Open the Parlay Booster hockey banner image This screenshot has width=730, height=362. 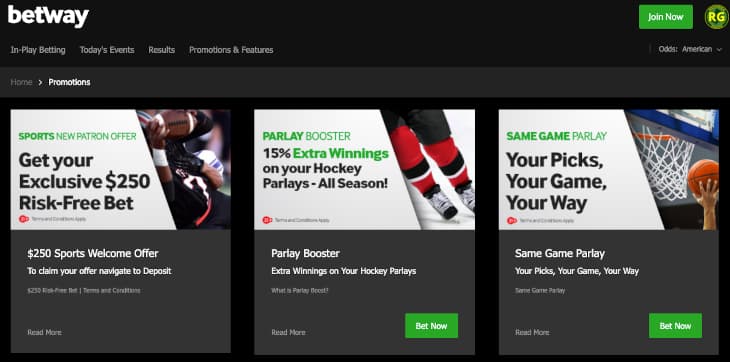click(x=364, y=169)
